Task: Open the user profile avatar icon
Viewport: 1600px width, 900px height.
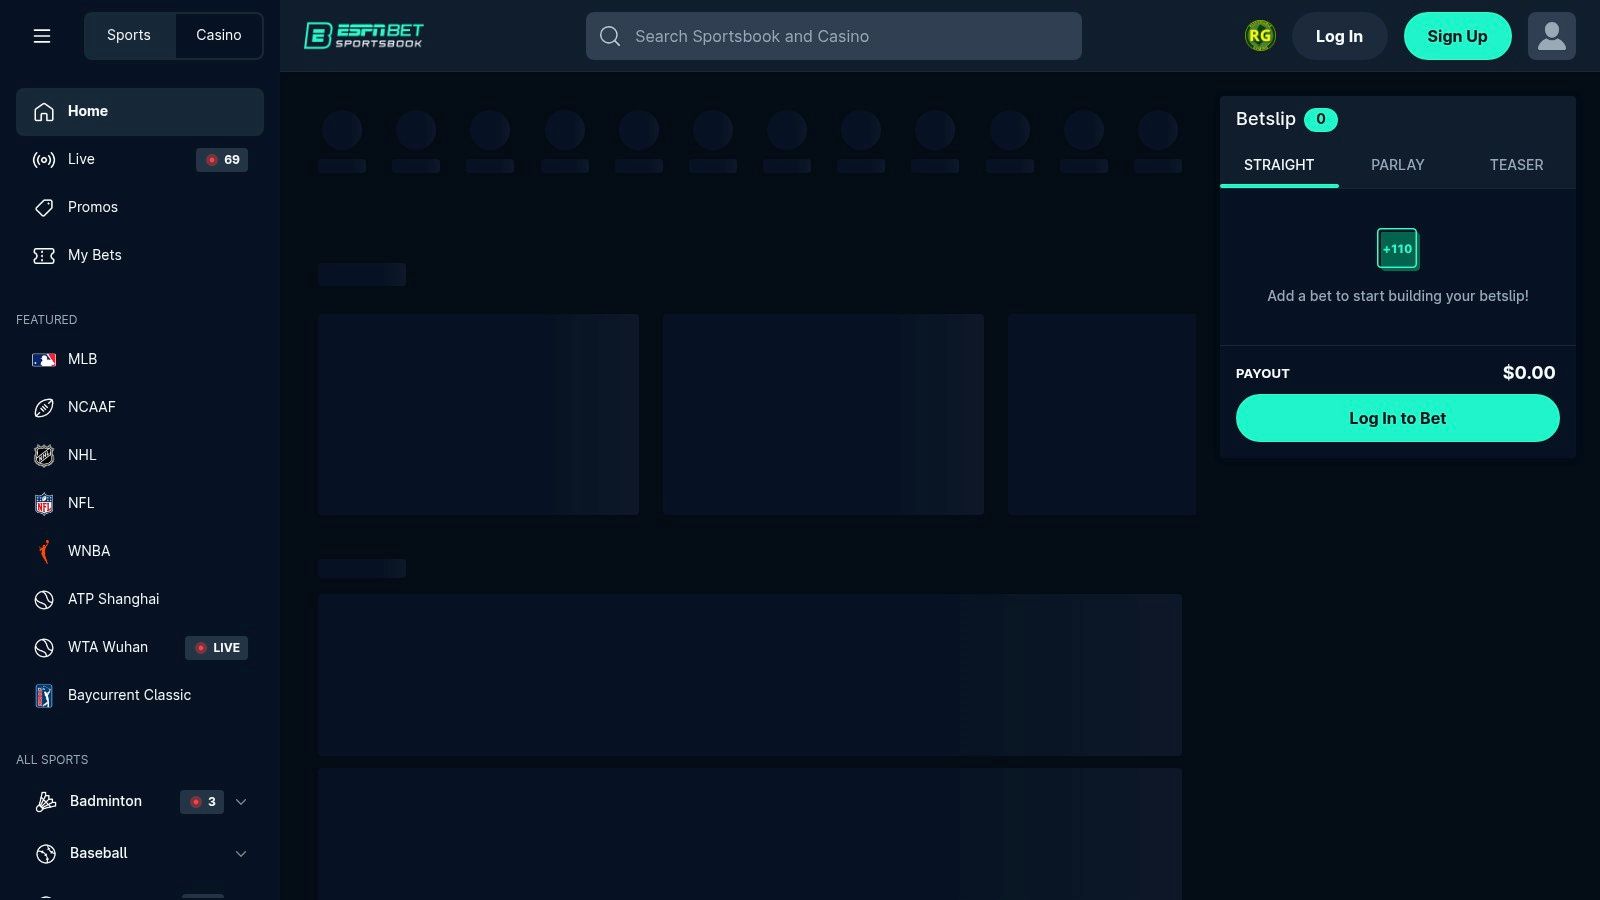Action: tap(1551, 36)
